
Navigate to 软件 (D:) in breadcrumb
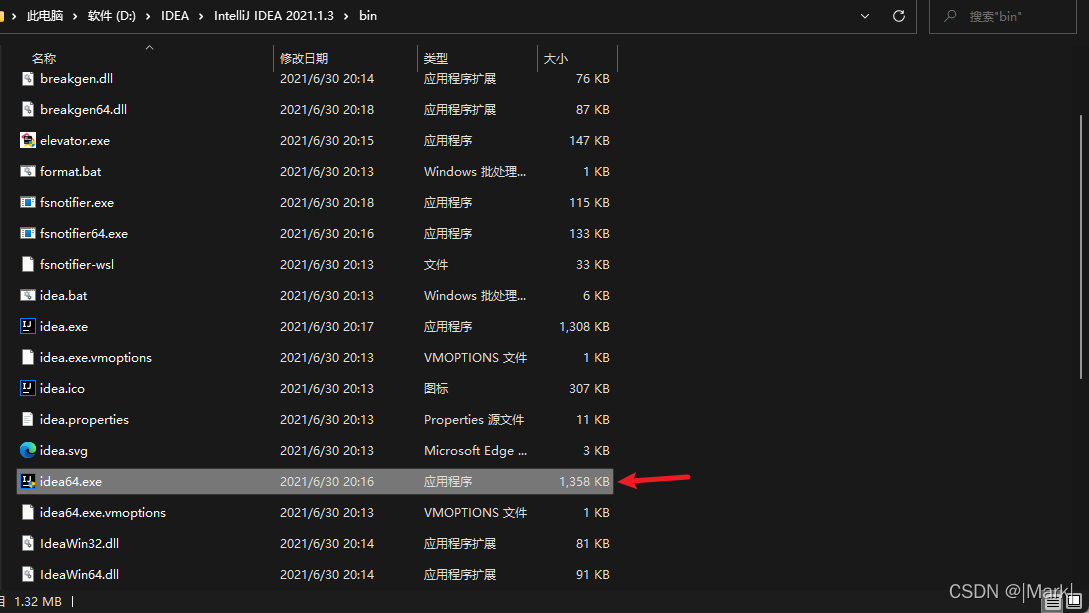[x=111, y=16]
